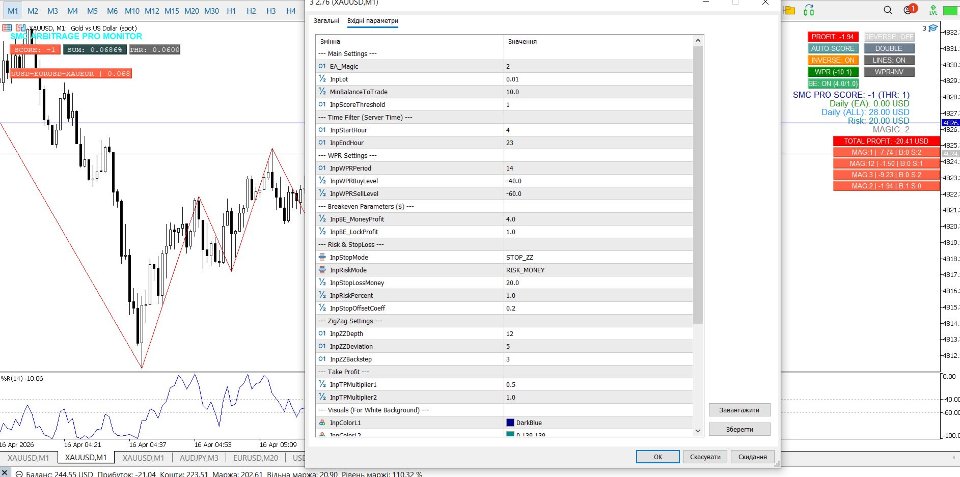Click the green LVL icon
The width and height of the screenshot is (960, 477).
pyautogui.click(x=932, y=10)
